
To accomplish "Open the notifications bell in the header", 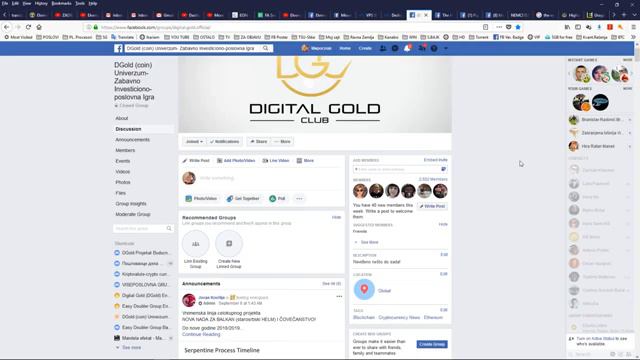I will click(x=407, y=48).
